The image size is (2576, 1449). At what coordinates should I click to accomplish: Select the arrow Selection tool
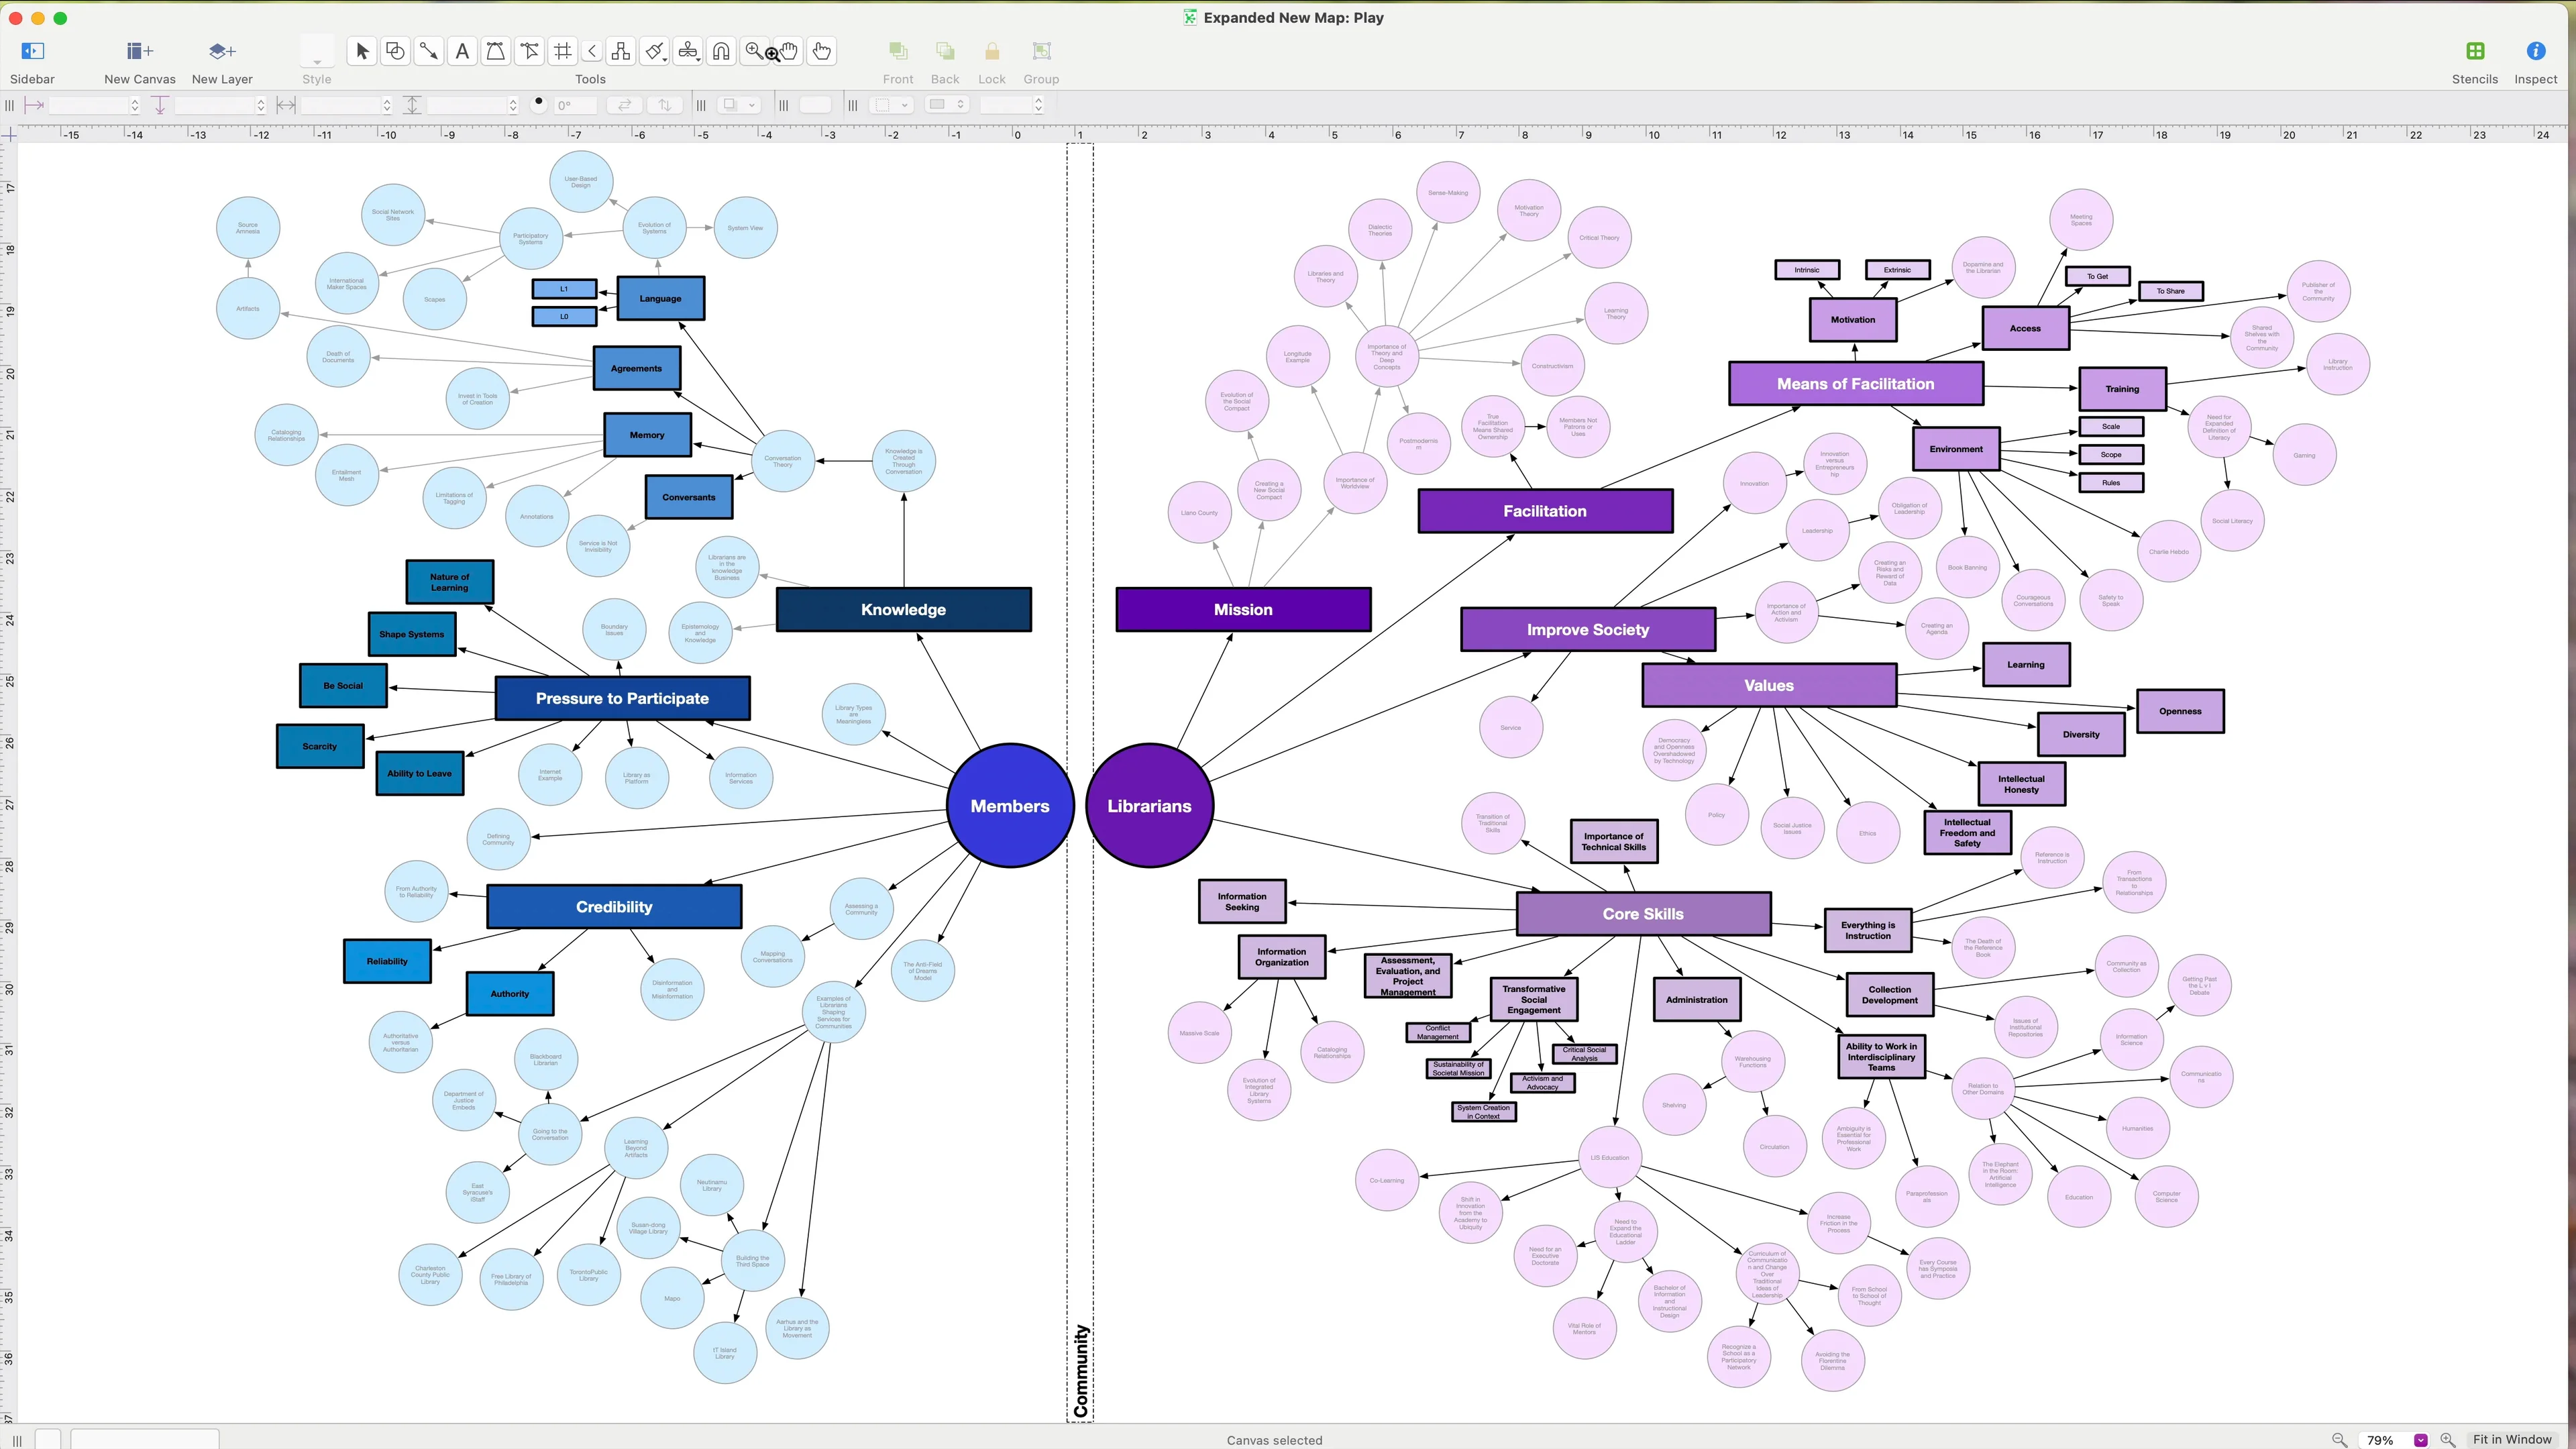pyautogui.click(x=362, y=51)
